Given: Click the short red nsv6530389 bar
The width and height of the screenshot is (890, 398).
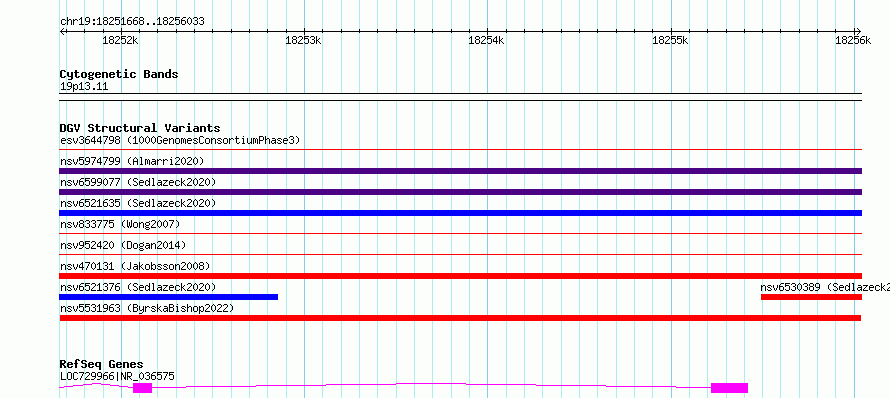Looking at the screenshot, I should click(x=811, y=297).
